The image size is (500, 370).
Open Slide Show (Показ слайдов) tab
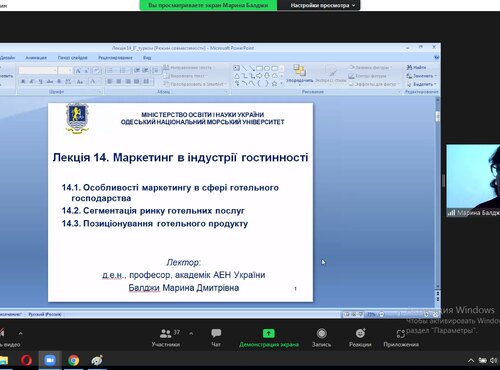[x=72, y=58]
